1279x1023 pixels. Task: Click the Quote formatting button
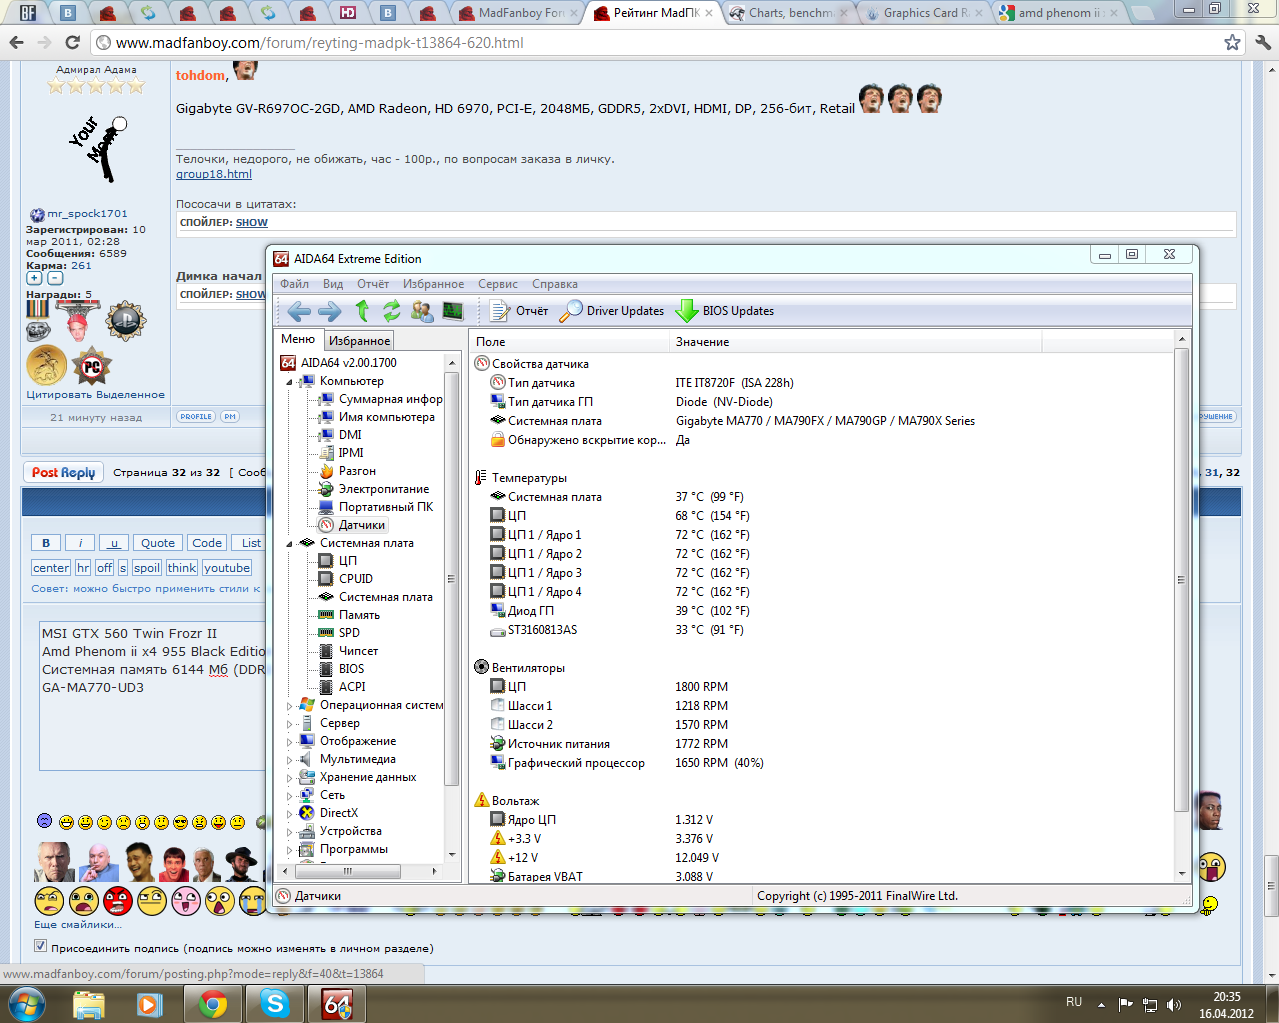click(x=158, y=543)
